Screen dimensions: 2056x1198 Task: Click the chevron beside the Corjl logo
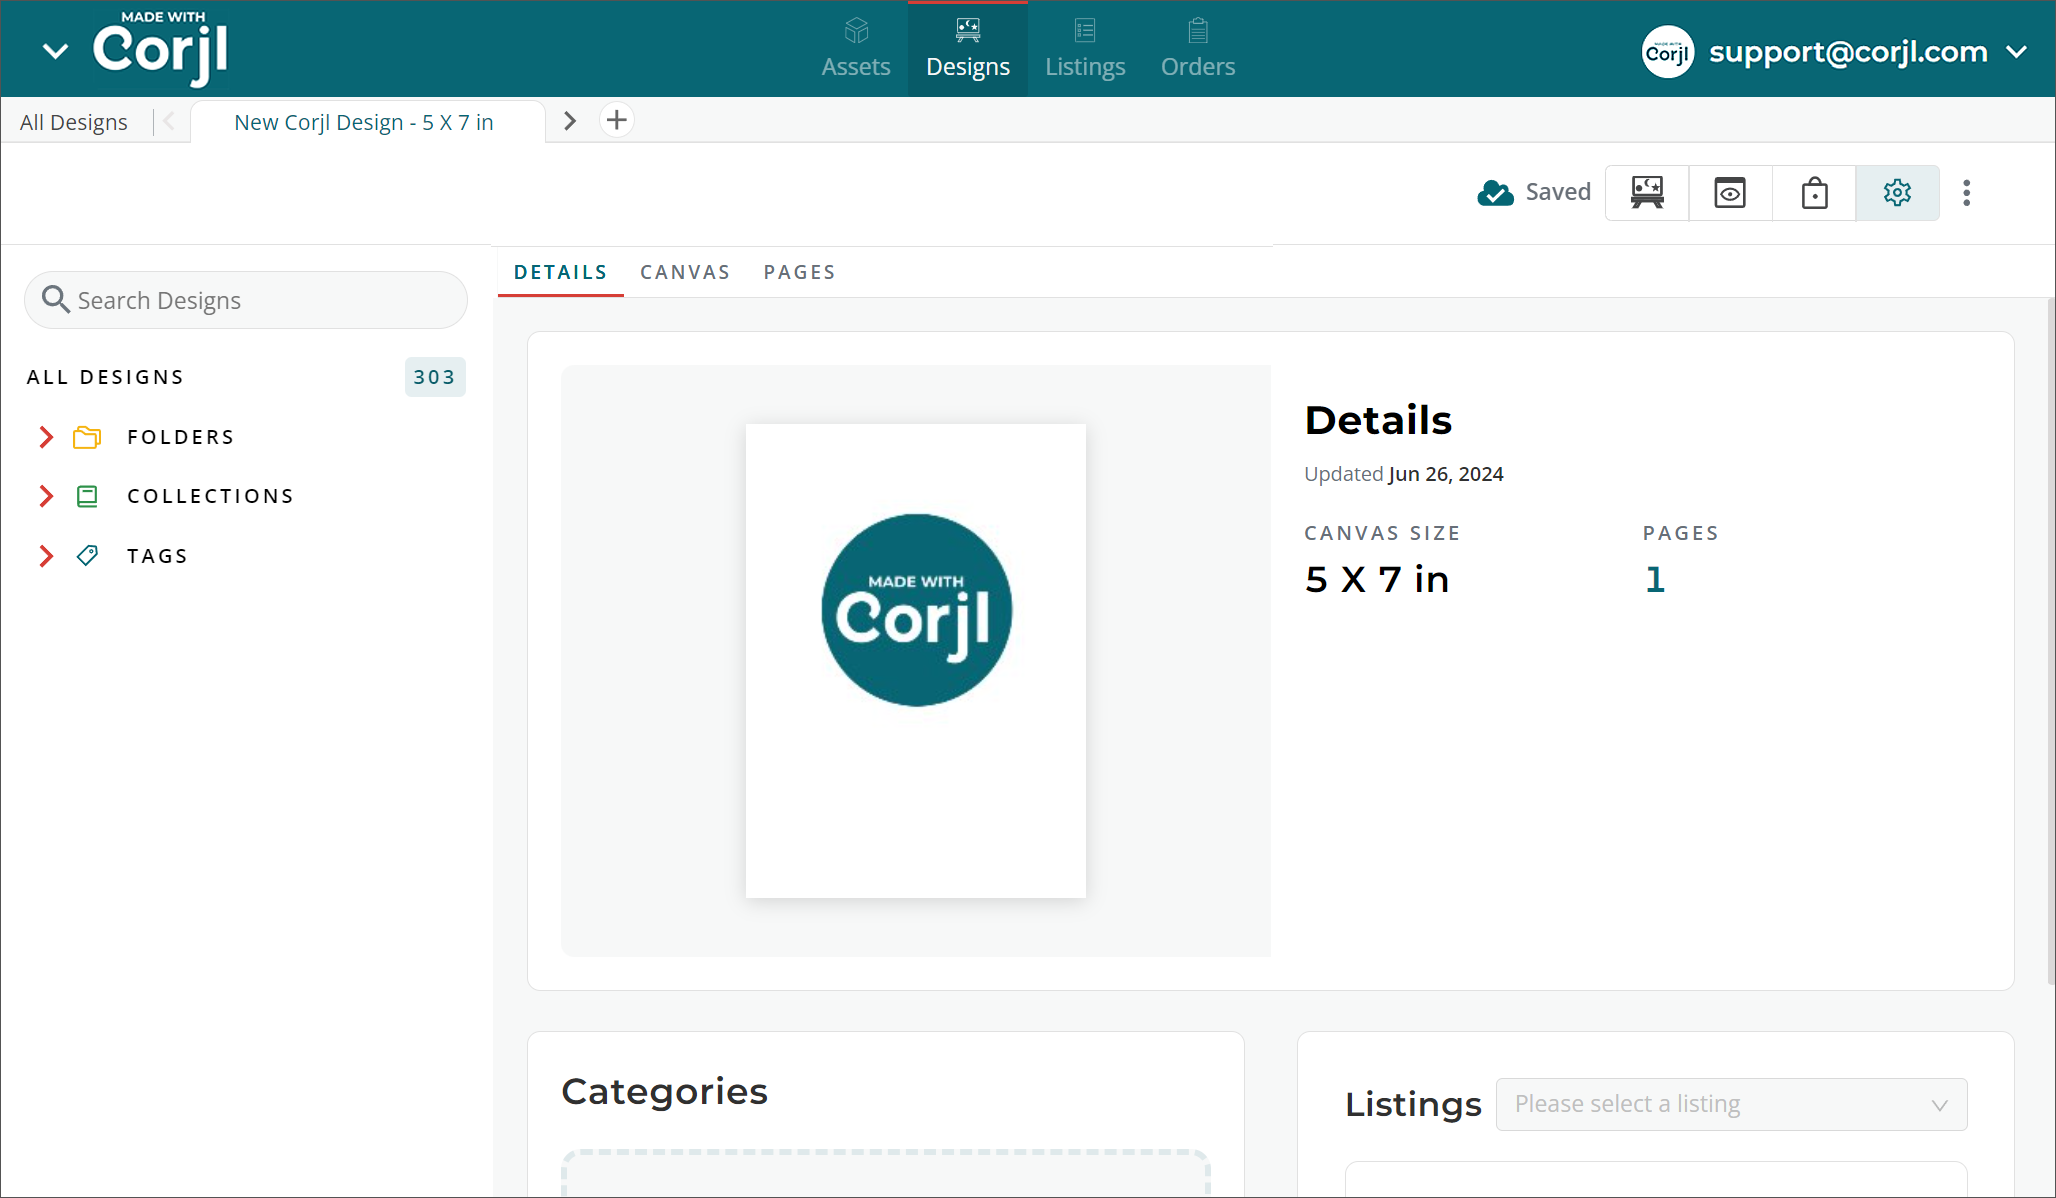click(56, 51)
